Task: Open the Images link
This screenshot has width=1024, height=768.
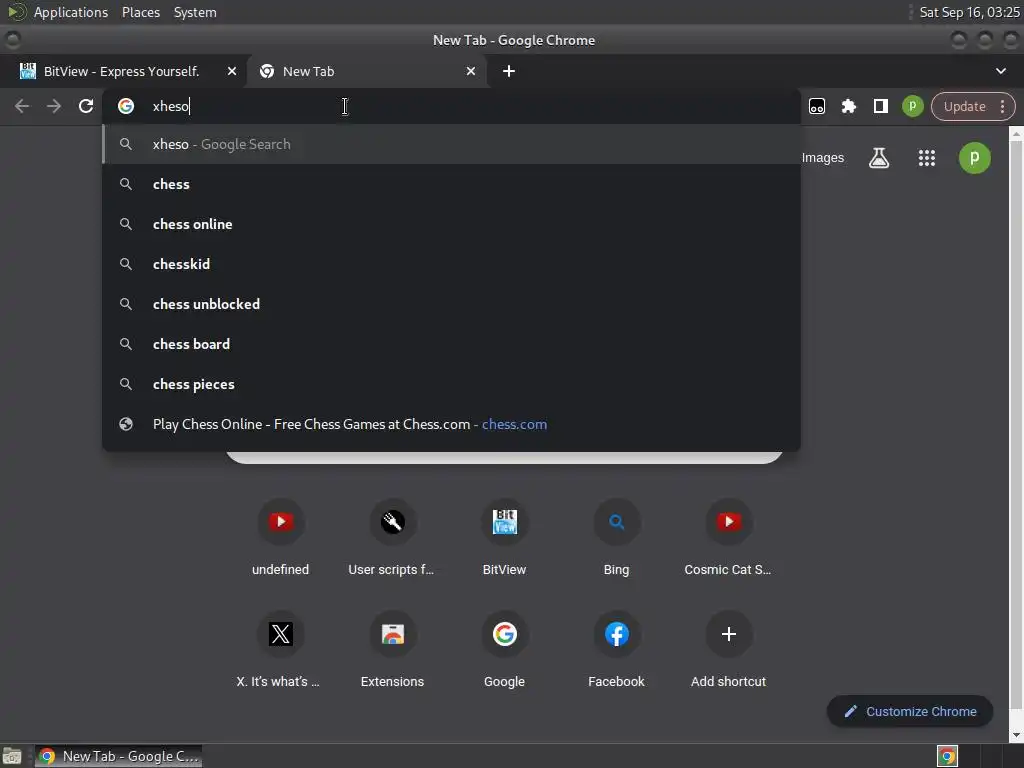Action: point(823,157)
